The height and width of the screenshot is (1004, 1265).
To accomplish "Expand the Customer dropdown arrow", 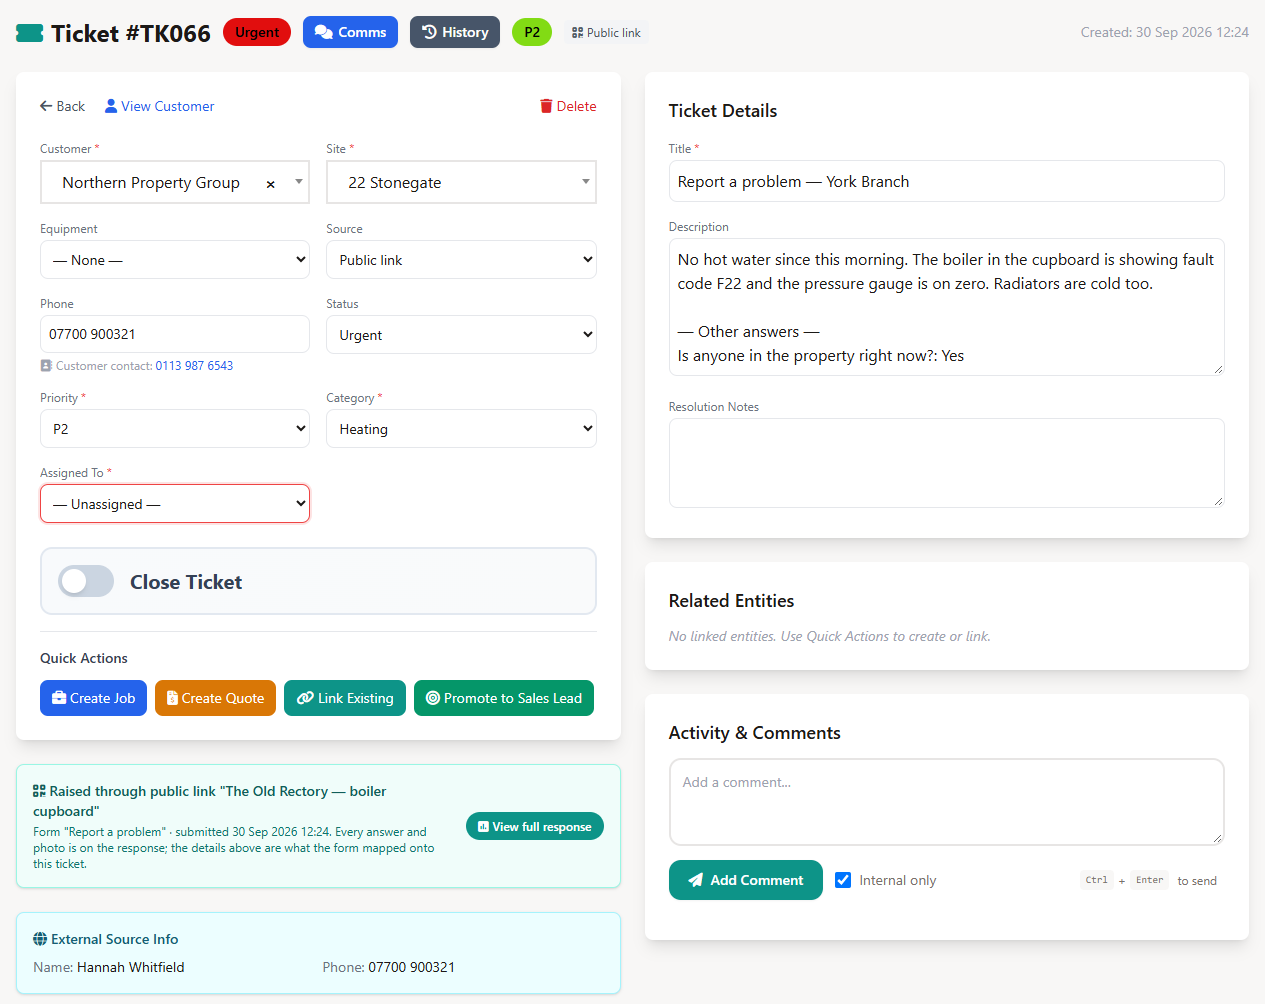I will (x=298, y=182).
